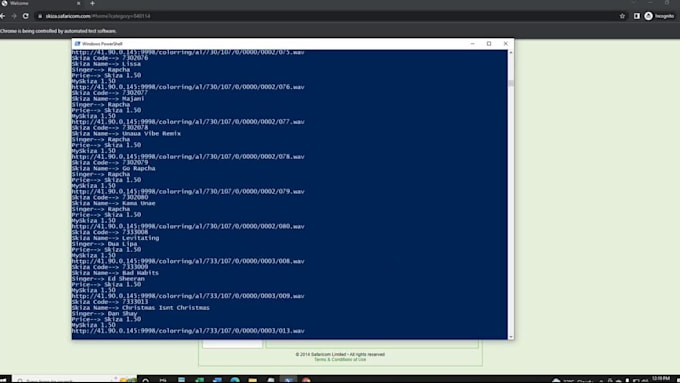Open File Explorer from taskbar
Image resolution: width=680 pixels, height=383 pixels.
[x=252, y=380]
